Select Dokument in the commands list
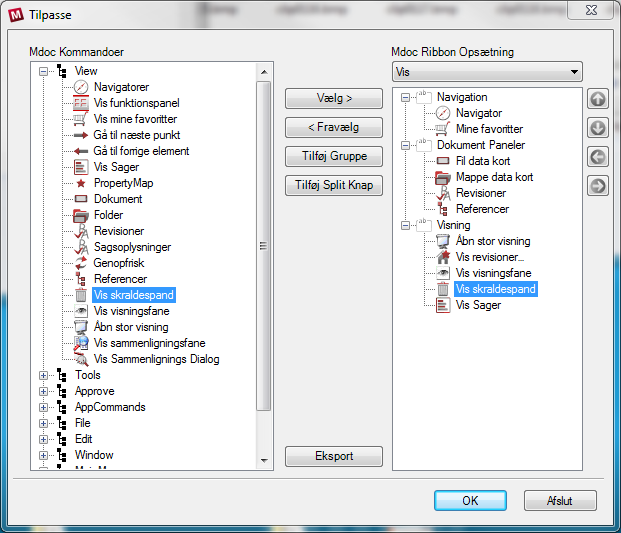Screen dimensions: 621x533 118,199
